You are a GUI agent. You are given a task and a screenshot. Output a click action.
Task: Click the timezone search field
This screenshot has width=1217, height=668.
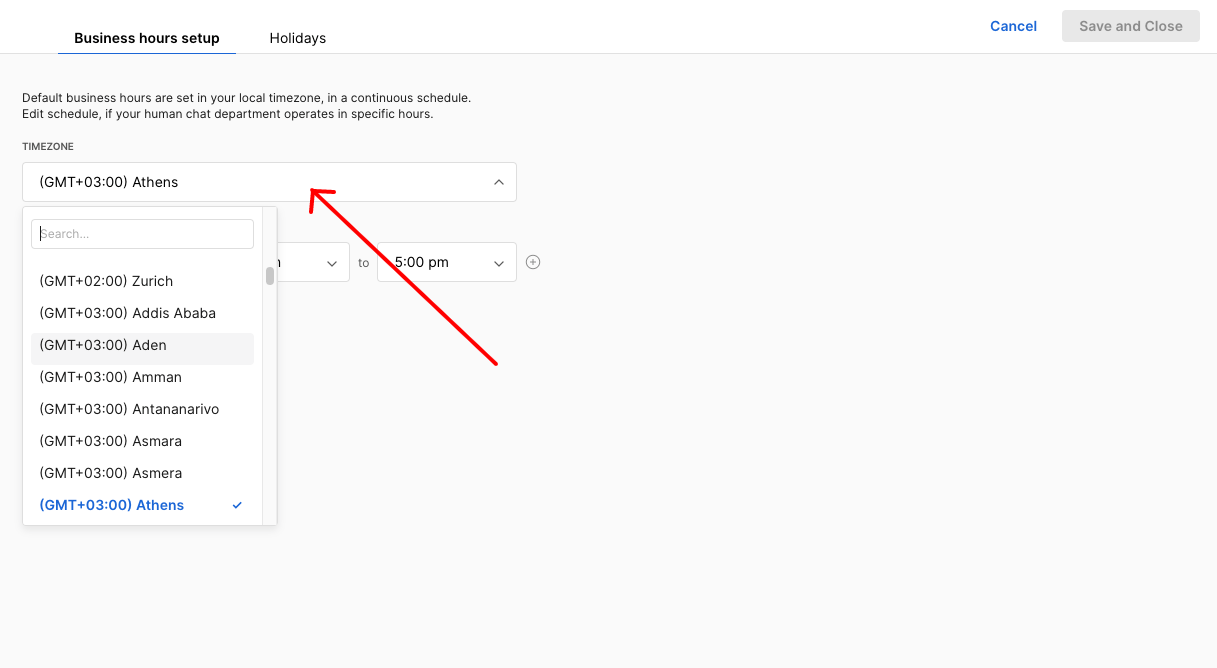point(143,234)
